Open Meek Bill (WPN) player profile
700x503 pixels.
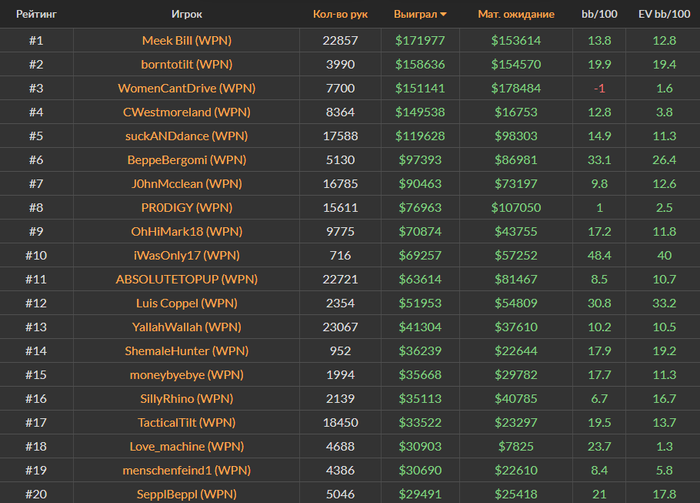[187, 41]
